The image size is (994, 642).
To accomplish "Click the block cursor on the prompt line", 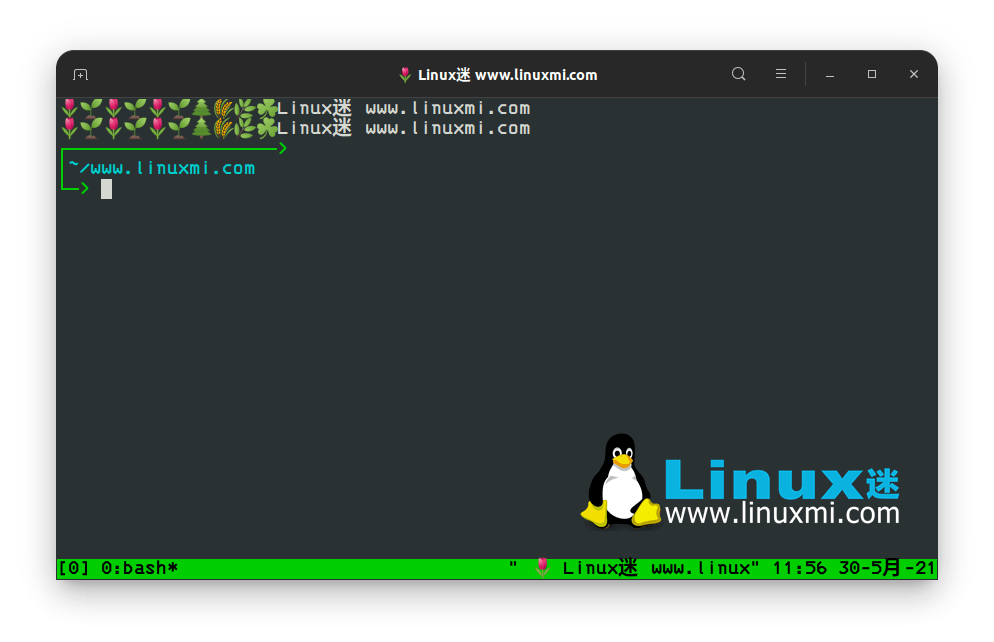I will tap(105, 189).
